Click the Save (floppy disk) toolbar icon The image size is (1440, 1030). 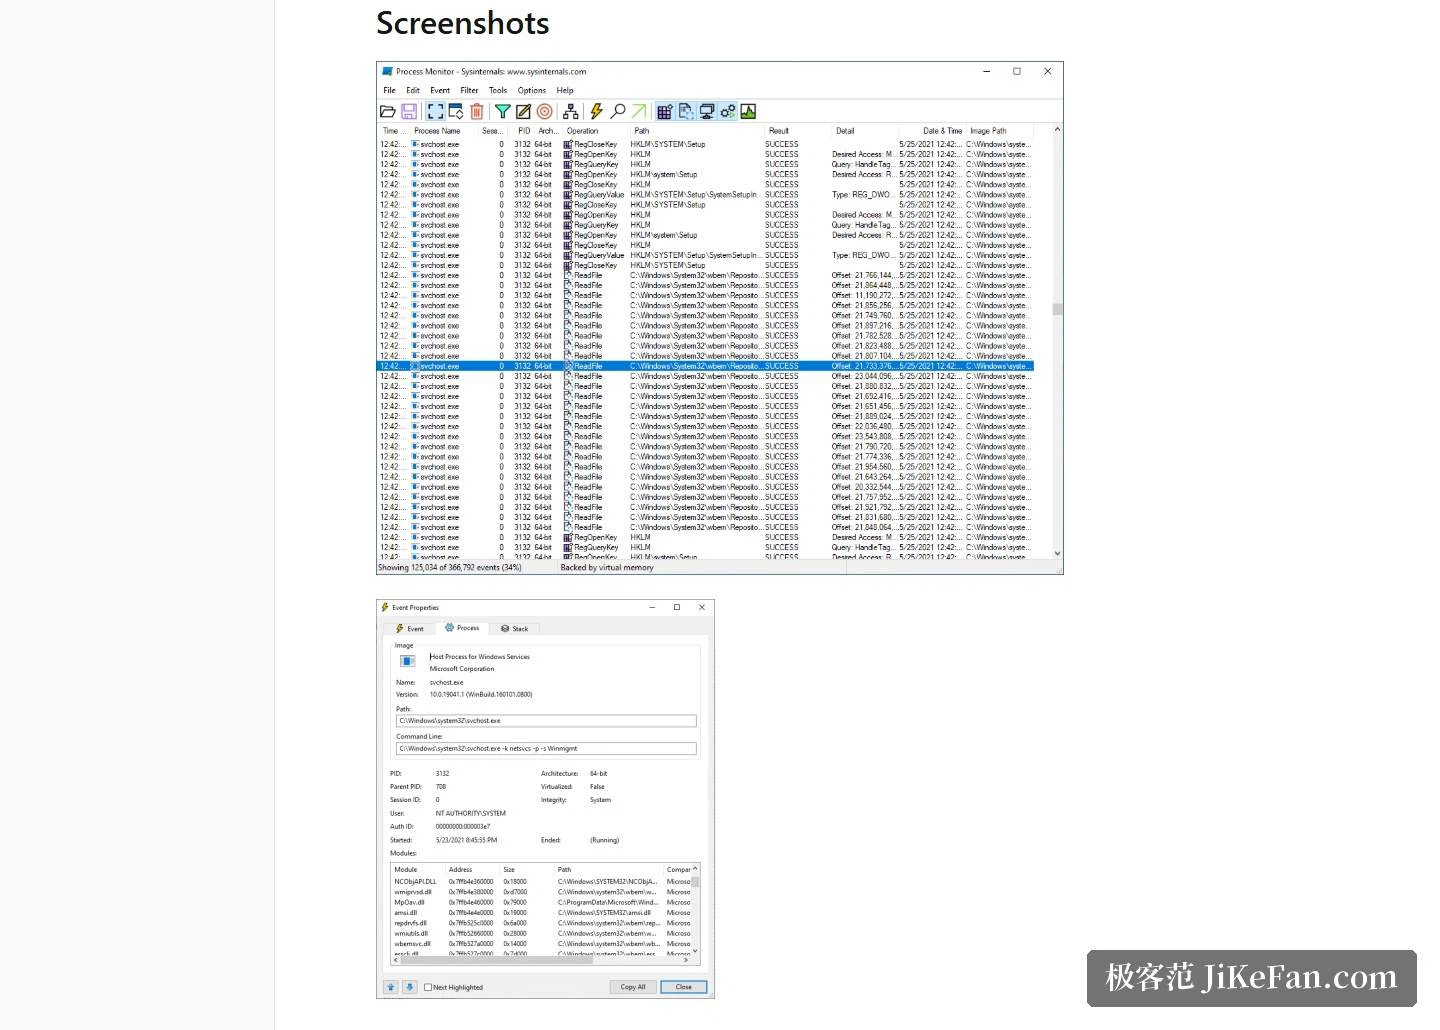click(409, 112)
